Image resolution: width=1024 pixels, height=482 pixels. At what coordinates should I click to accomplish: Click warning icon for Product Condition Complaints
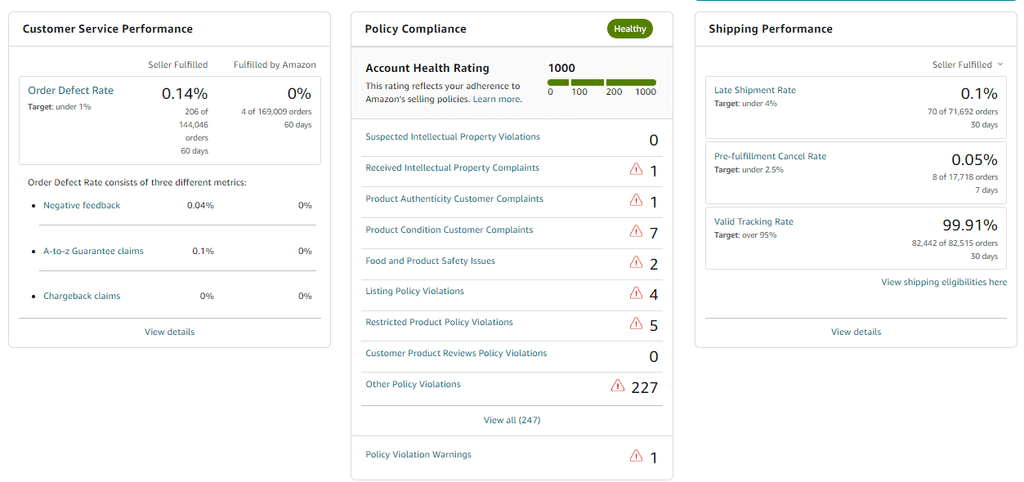pyautogui.click(x=636, y=232)
